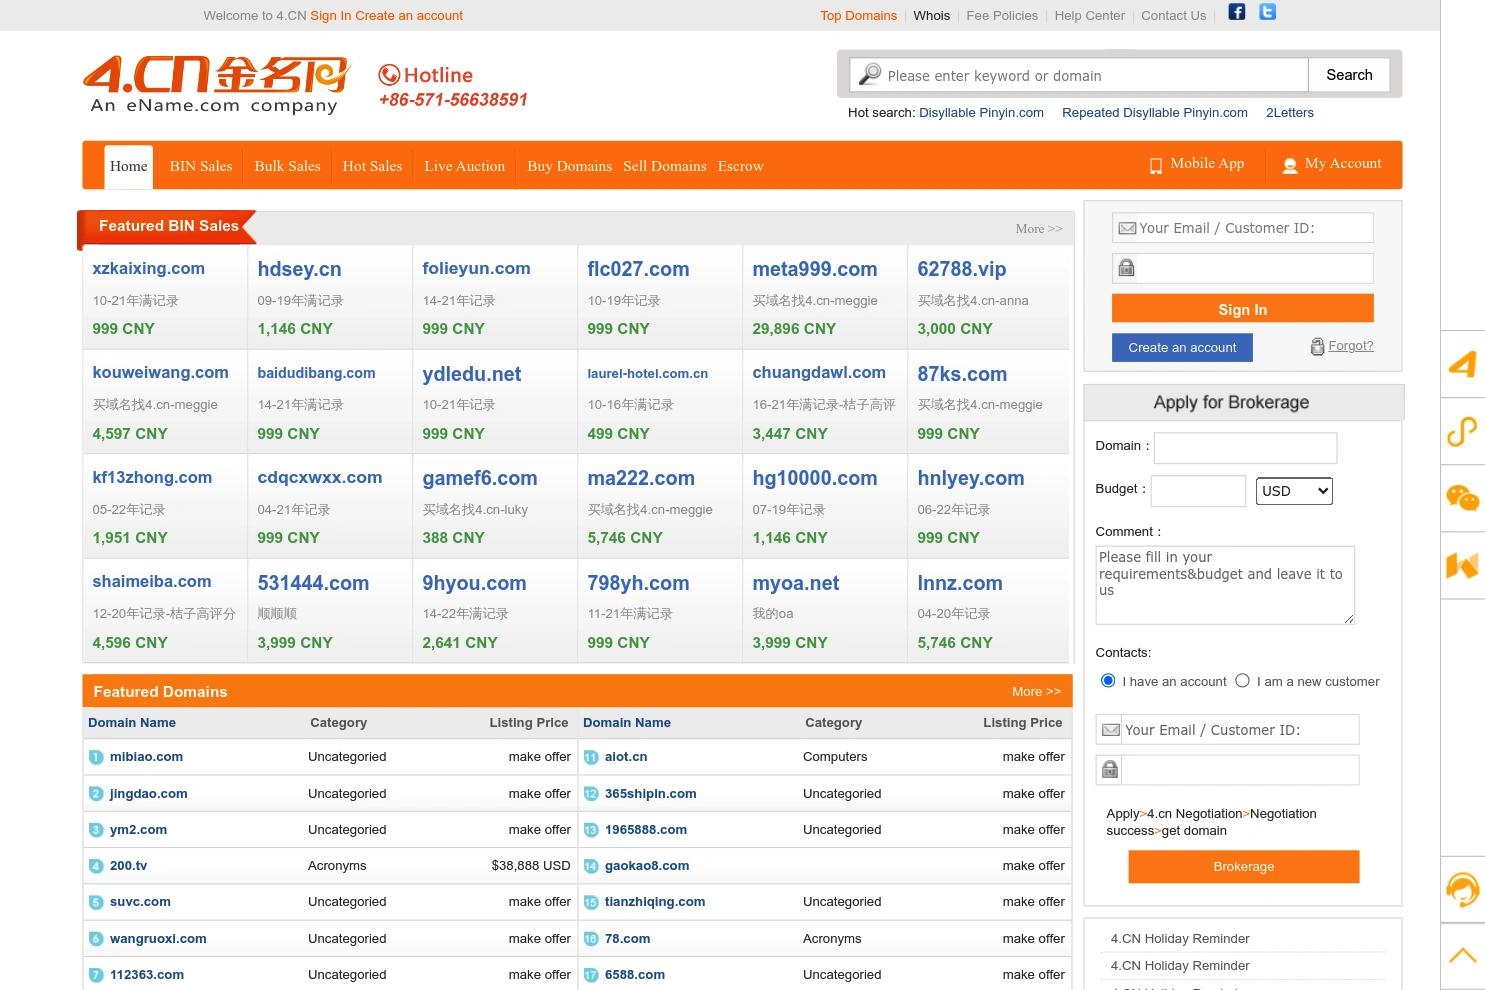Viewport: 1485px width, 990px height.
Task: Click the Sign In button
Action: (1242, 308)
